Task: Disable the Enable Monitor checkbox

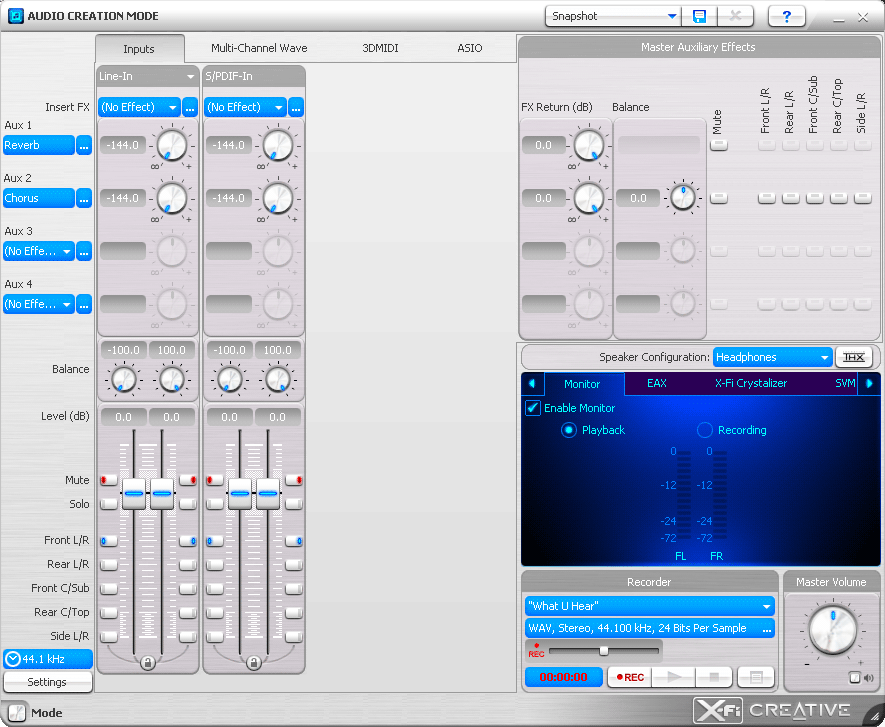Action: (x=533, y=408)
